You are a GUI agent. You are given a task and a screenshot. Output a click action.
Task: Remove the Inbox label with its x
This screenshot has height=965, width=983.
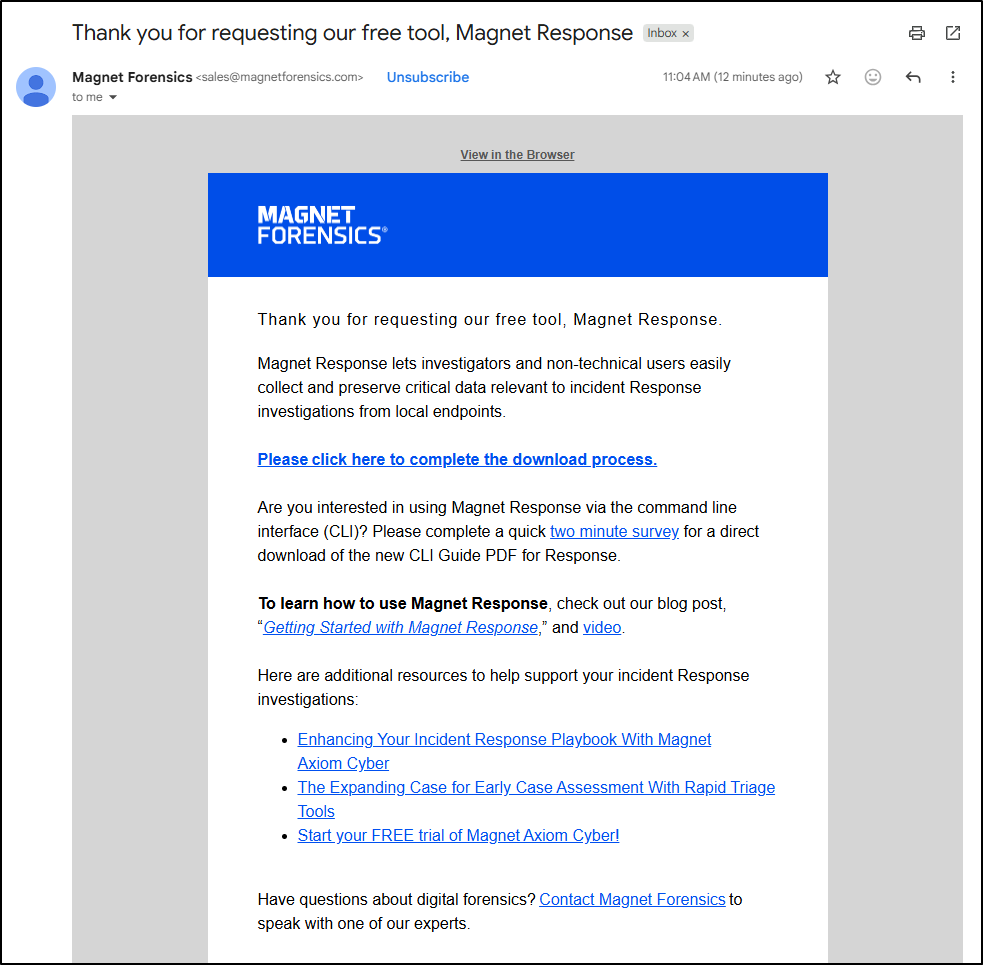point(686,34)
